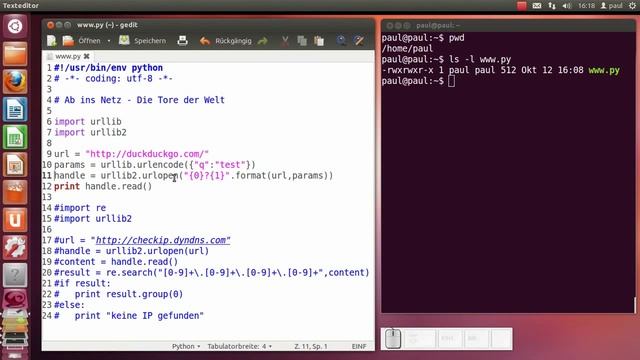640x360 pixels.
Task: Open the sound volume indicator
Action: click(x=567, y=5)
